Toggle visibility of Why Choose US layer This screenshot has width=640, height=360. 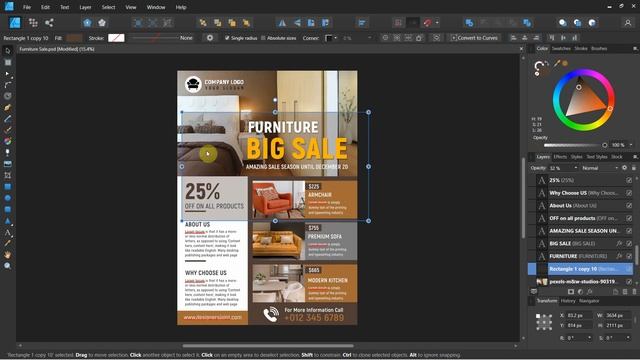[629, 193]
